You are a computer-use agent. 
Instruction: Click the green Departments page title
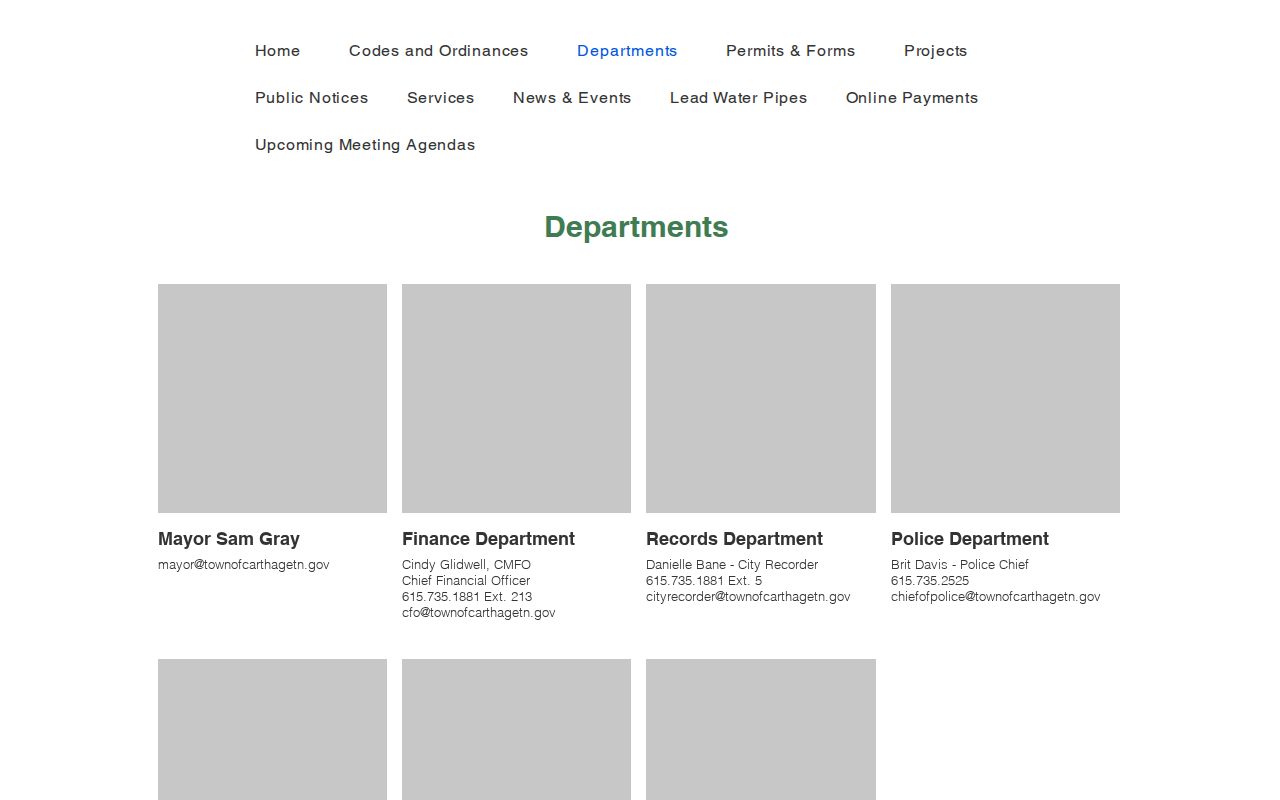pyautogui.click(x=636, y=227)
